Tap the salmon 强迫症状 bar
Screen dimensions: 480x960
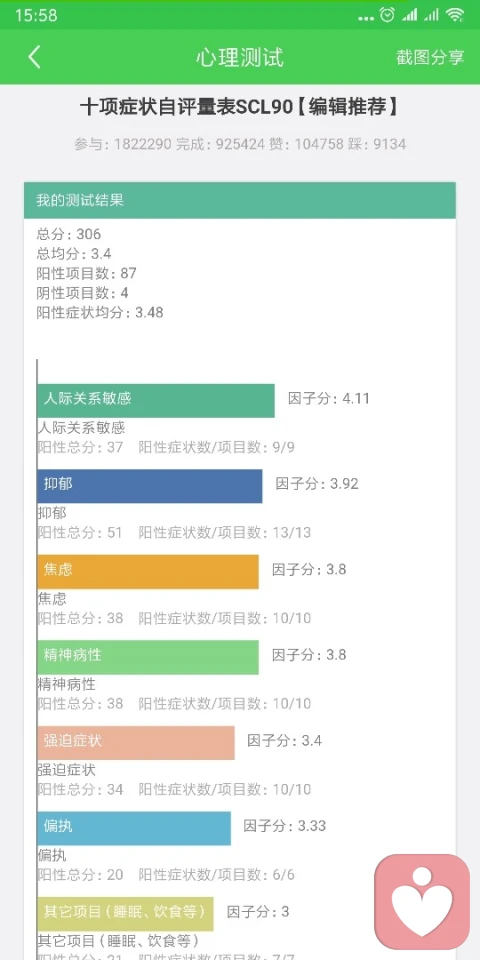point(136,743)
